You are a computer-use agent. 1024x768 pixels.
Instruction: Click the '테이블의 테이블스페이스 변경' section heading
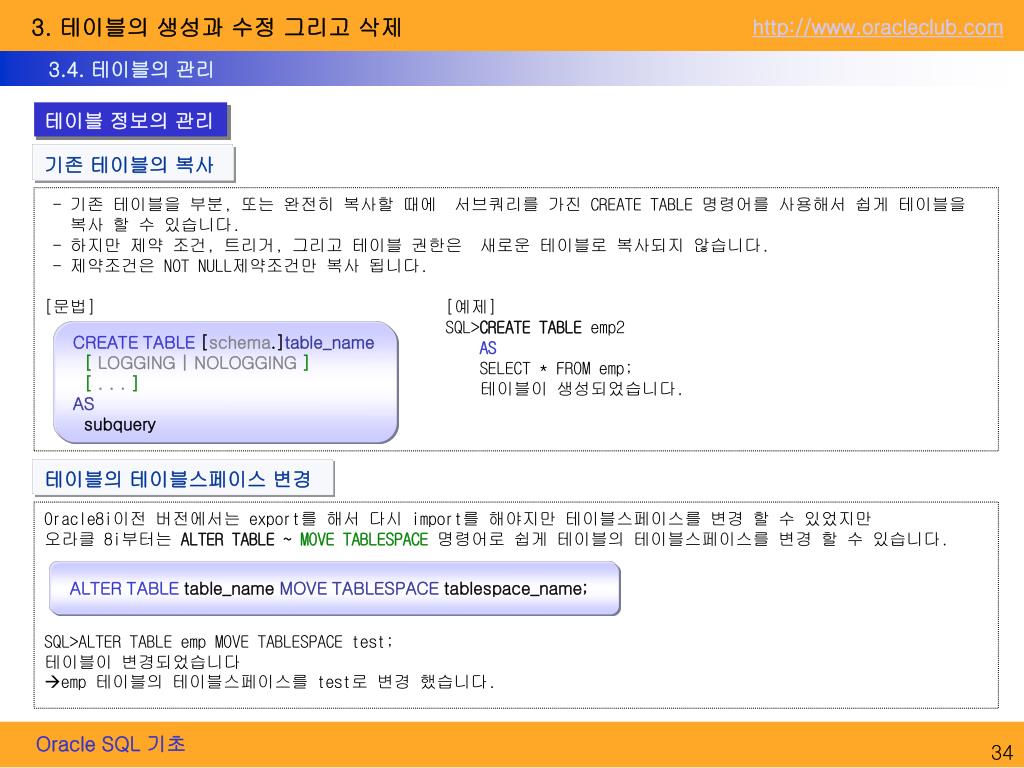tap(183, 479)
